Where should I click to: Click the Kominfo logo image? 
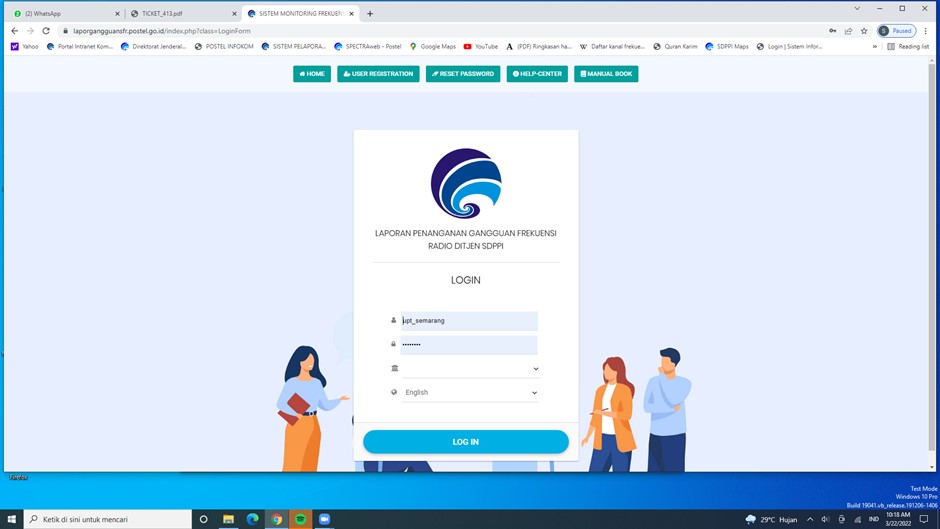coord(466,183)
